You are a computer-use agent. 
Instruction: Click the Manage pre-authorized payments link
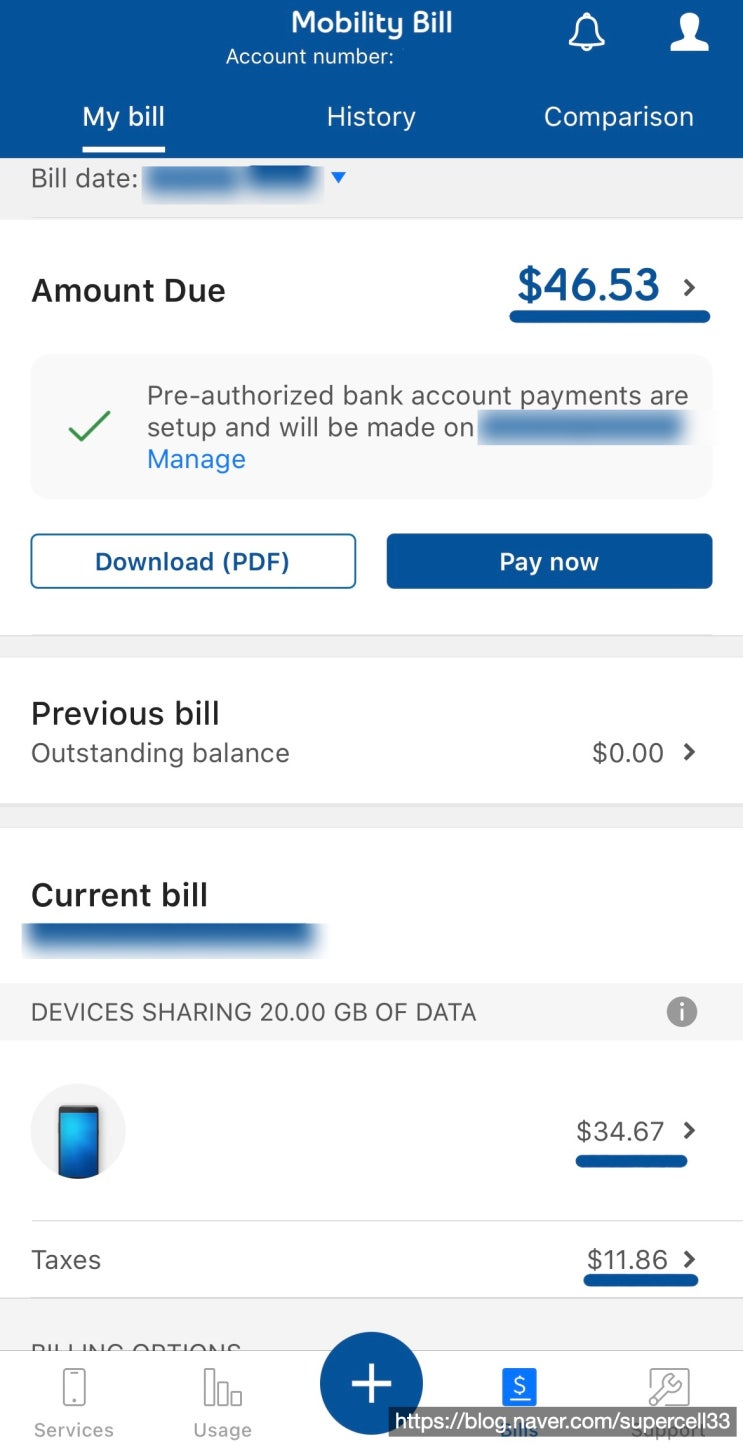[x=196, y=459]
